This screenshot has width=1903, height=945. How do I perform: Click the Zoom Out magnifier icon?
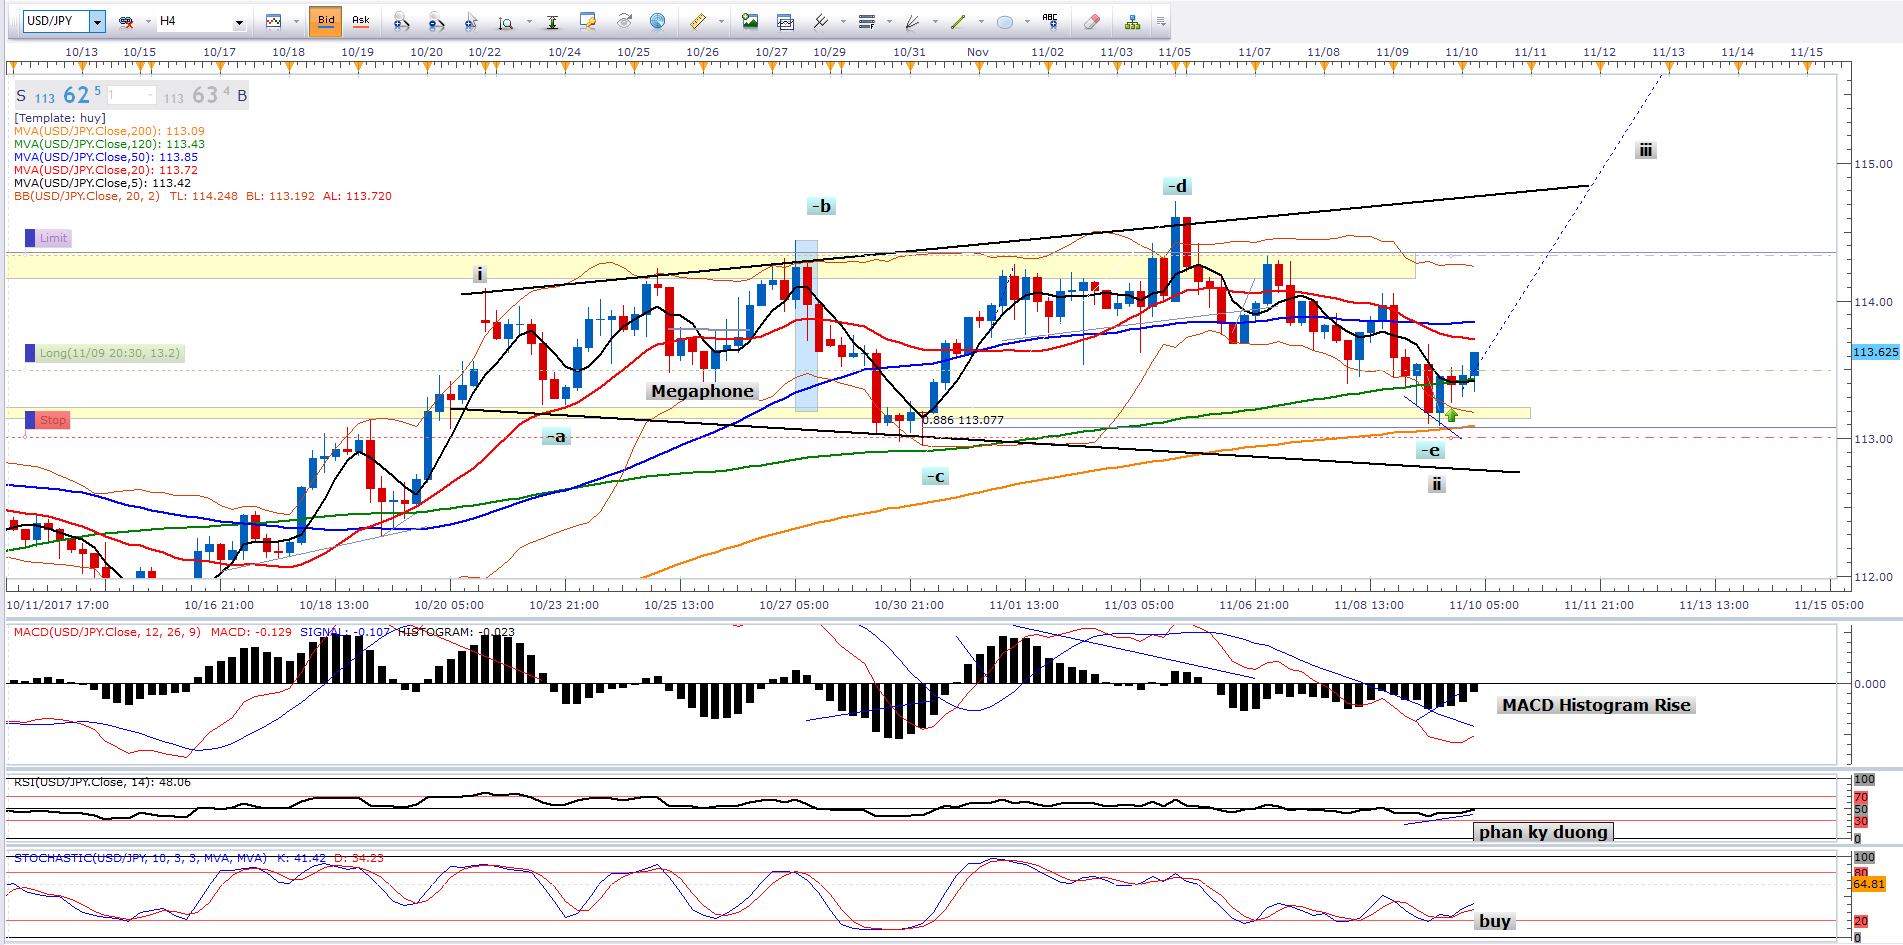tap(436, 21)
